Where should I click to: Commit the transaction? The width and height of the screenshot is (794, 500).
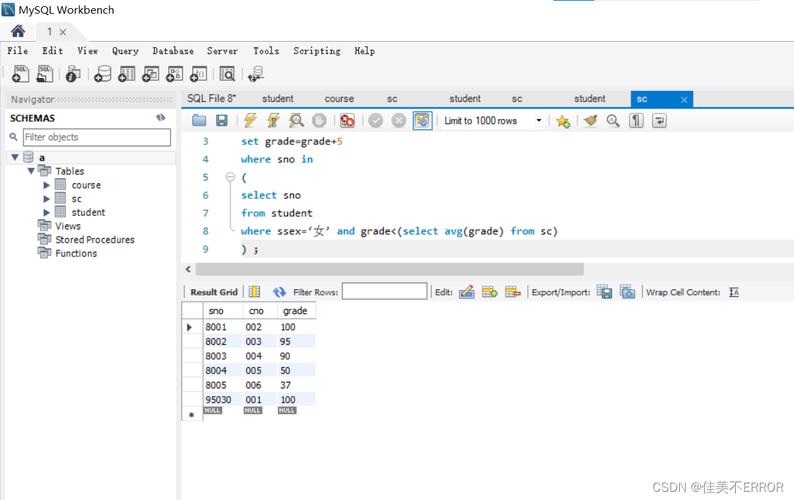(375, 121)
